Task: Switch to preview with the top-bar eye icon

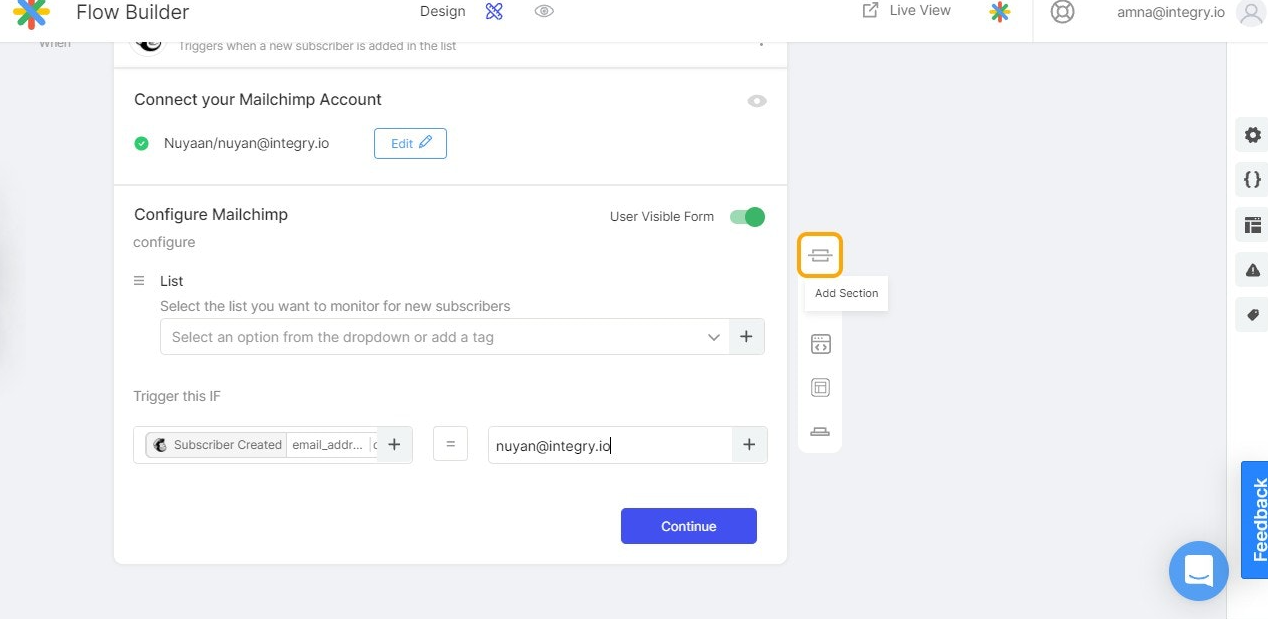Action: pyautogui.click(x=544, y=12)
